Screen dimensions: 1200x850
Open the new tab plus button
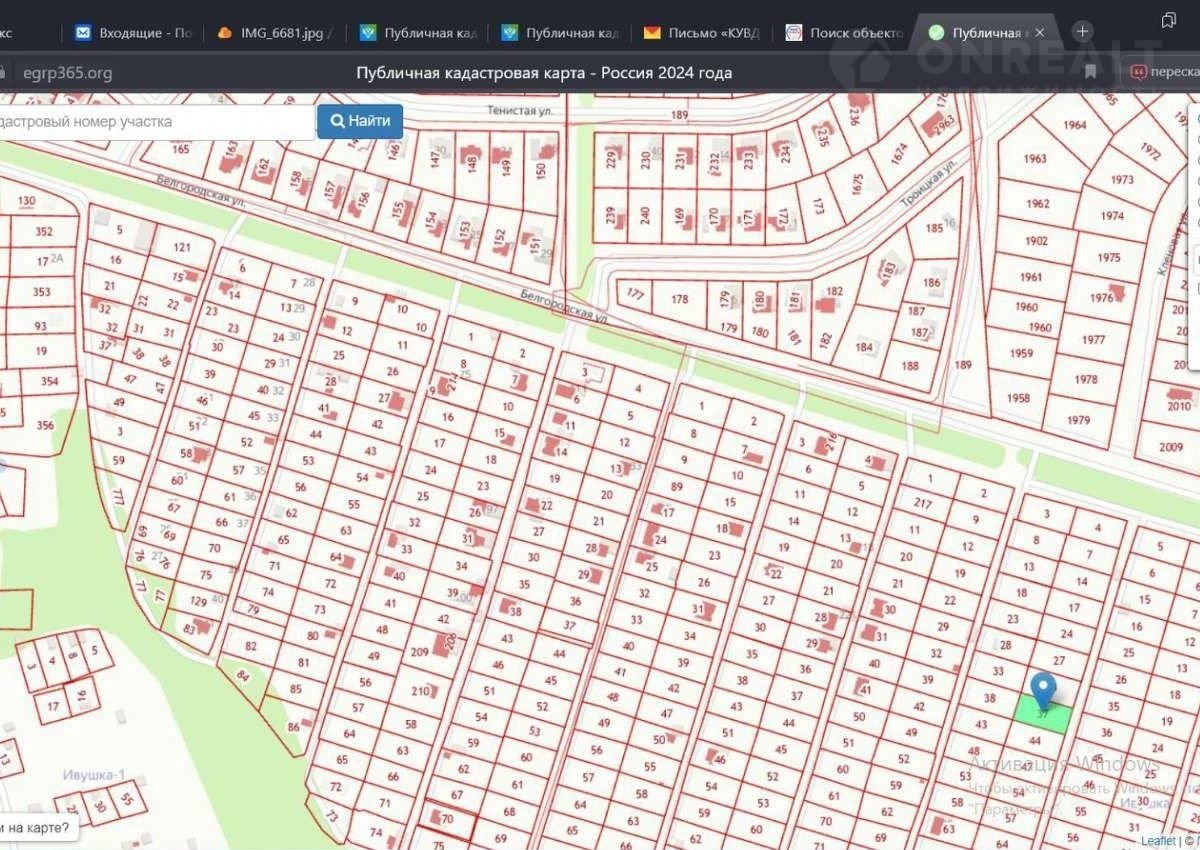1082,32
